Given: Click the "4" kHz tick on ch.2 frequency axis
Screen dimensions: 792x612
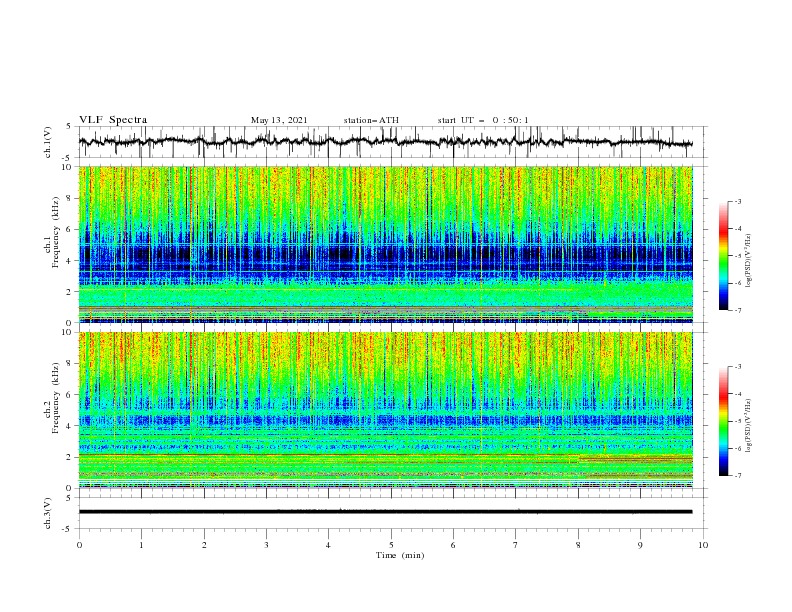Looking at the screenshot, I should [x=70, y=426].
